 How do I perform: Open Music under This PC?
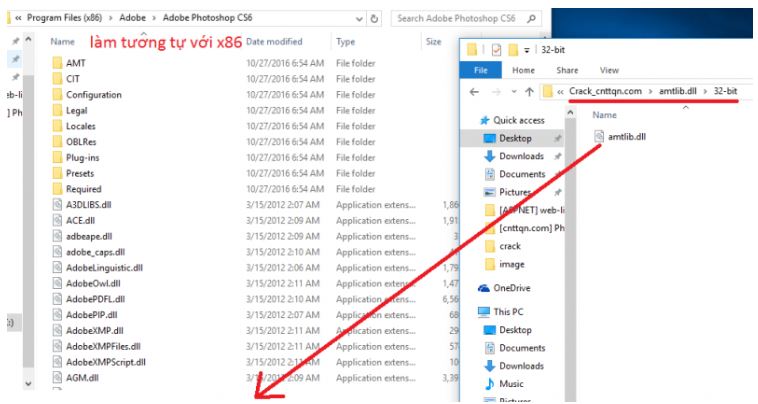pos(513,385)
